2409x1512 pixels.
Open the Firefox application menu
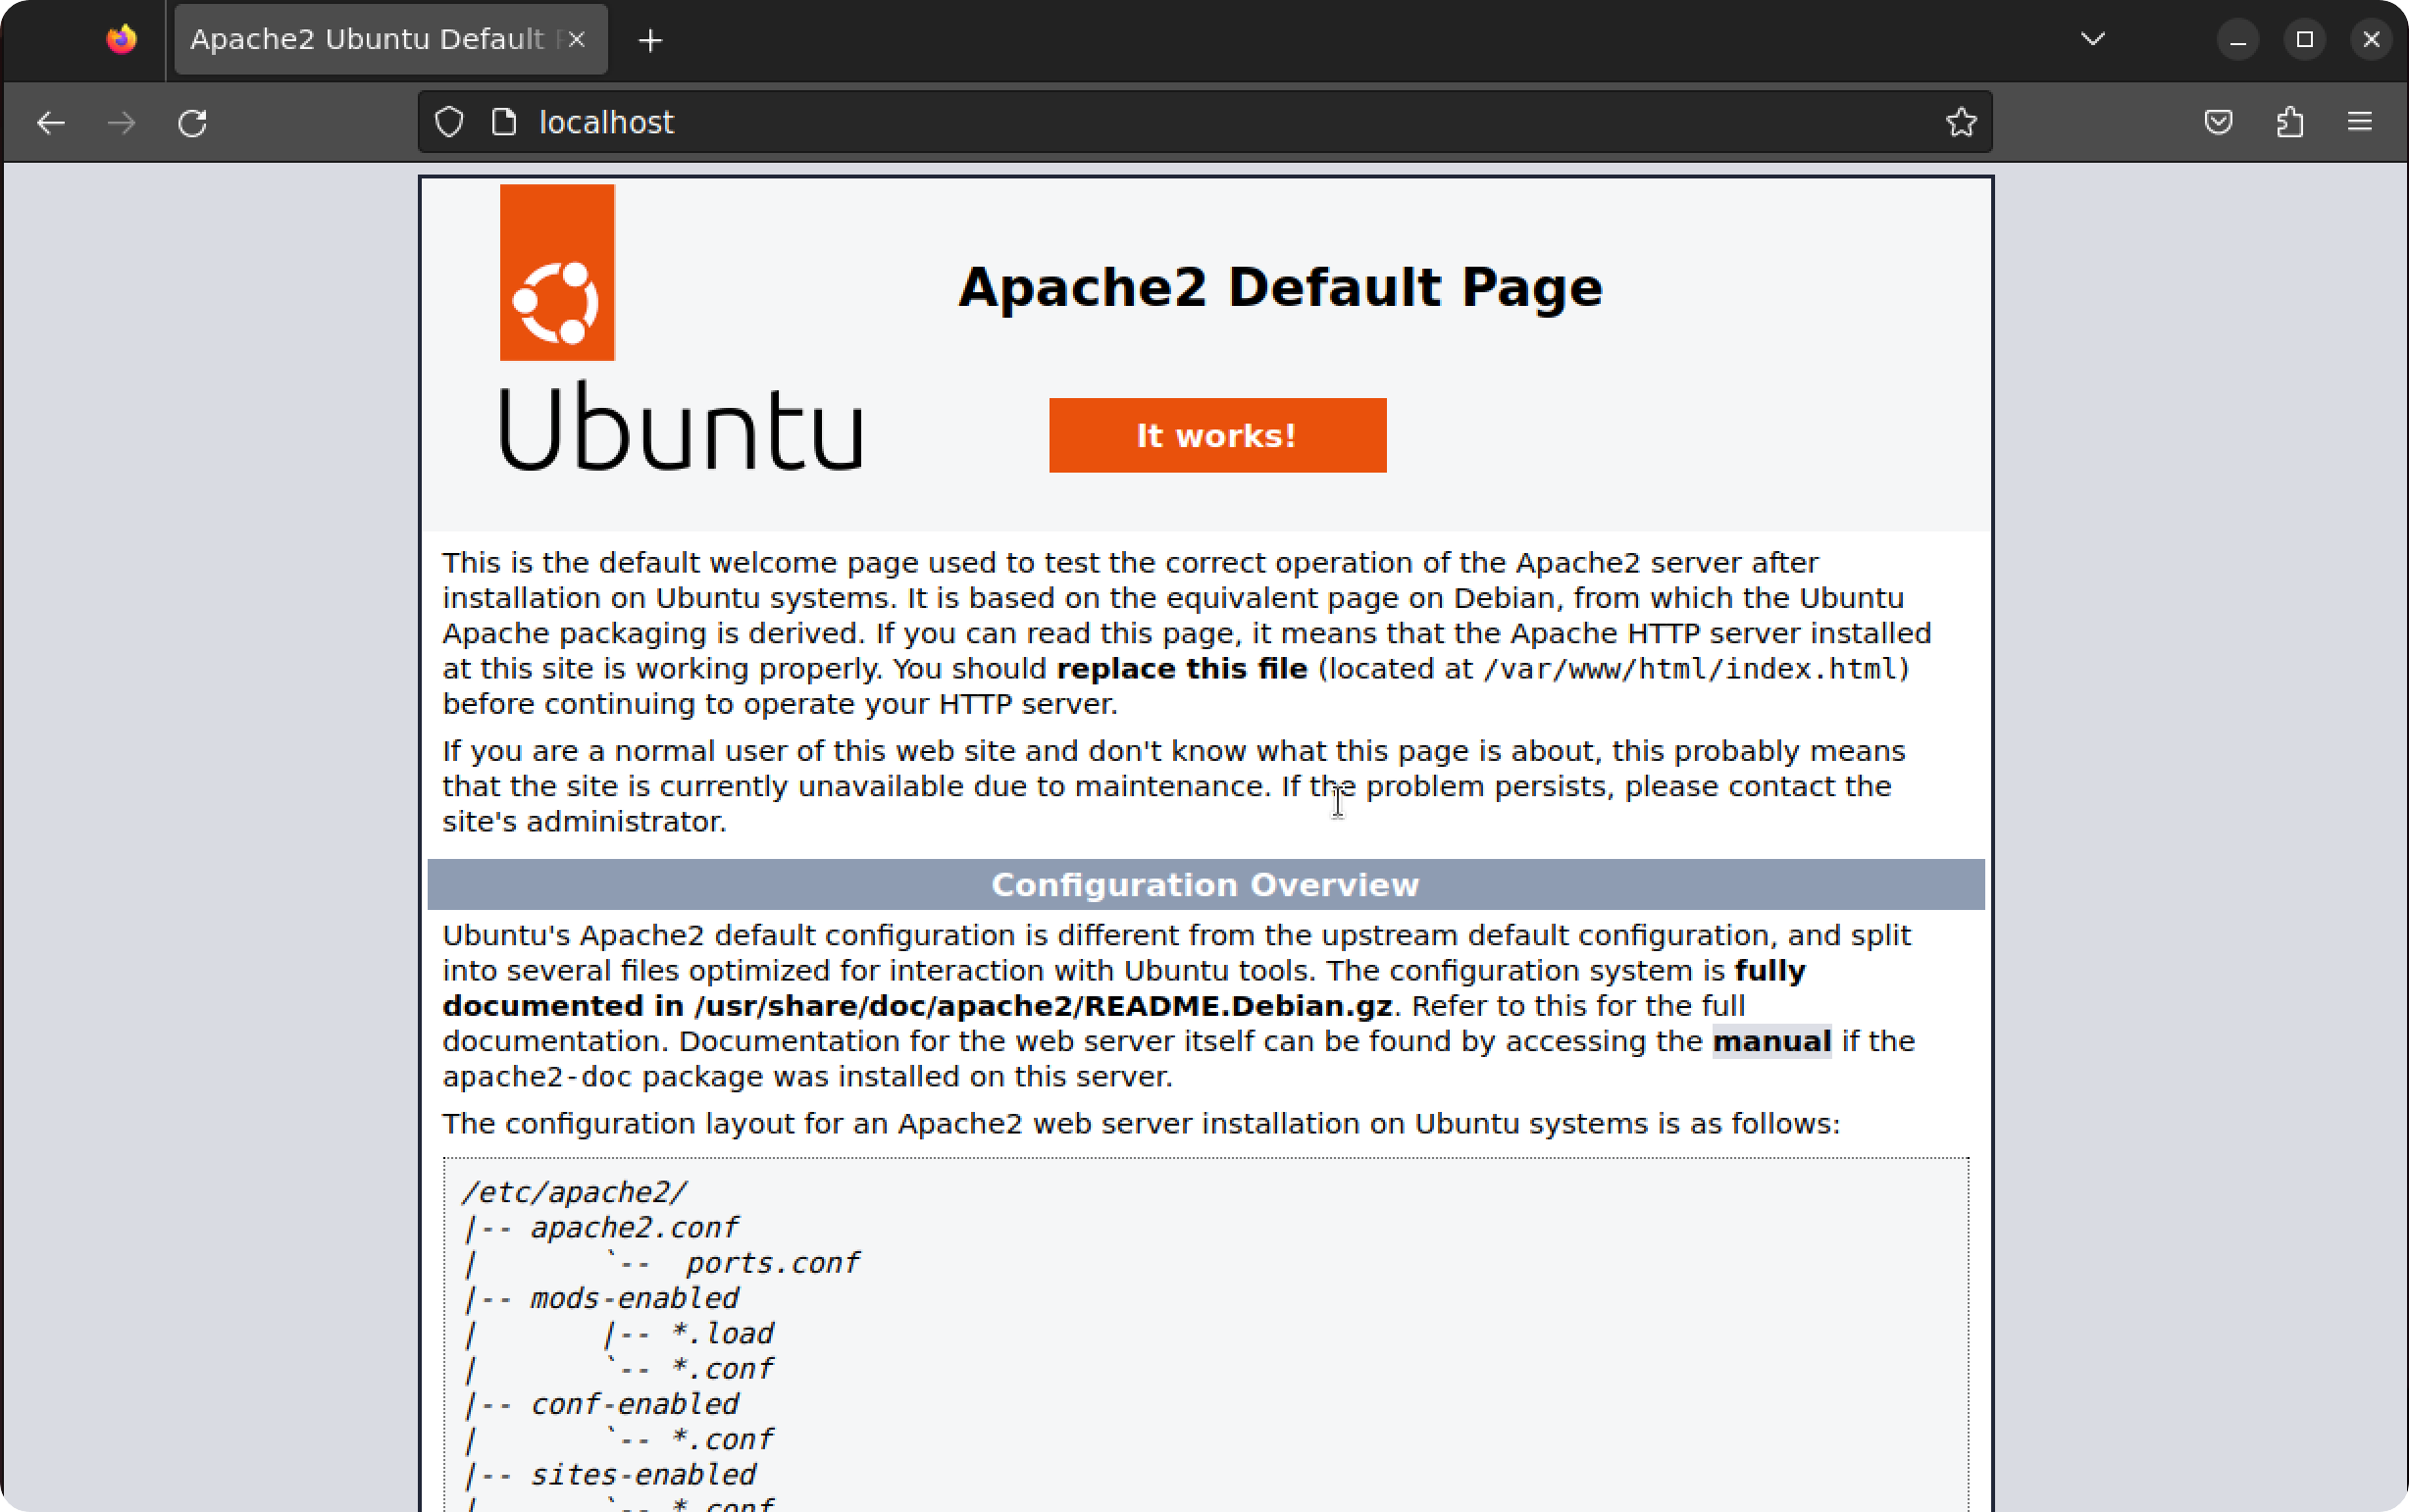(x=2360, y=122)
